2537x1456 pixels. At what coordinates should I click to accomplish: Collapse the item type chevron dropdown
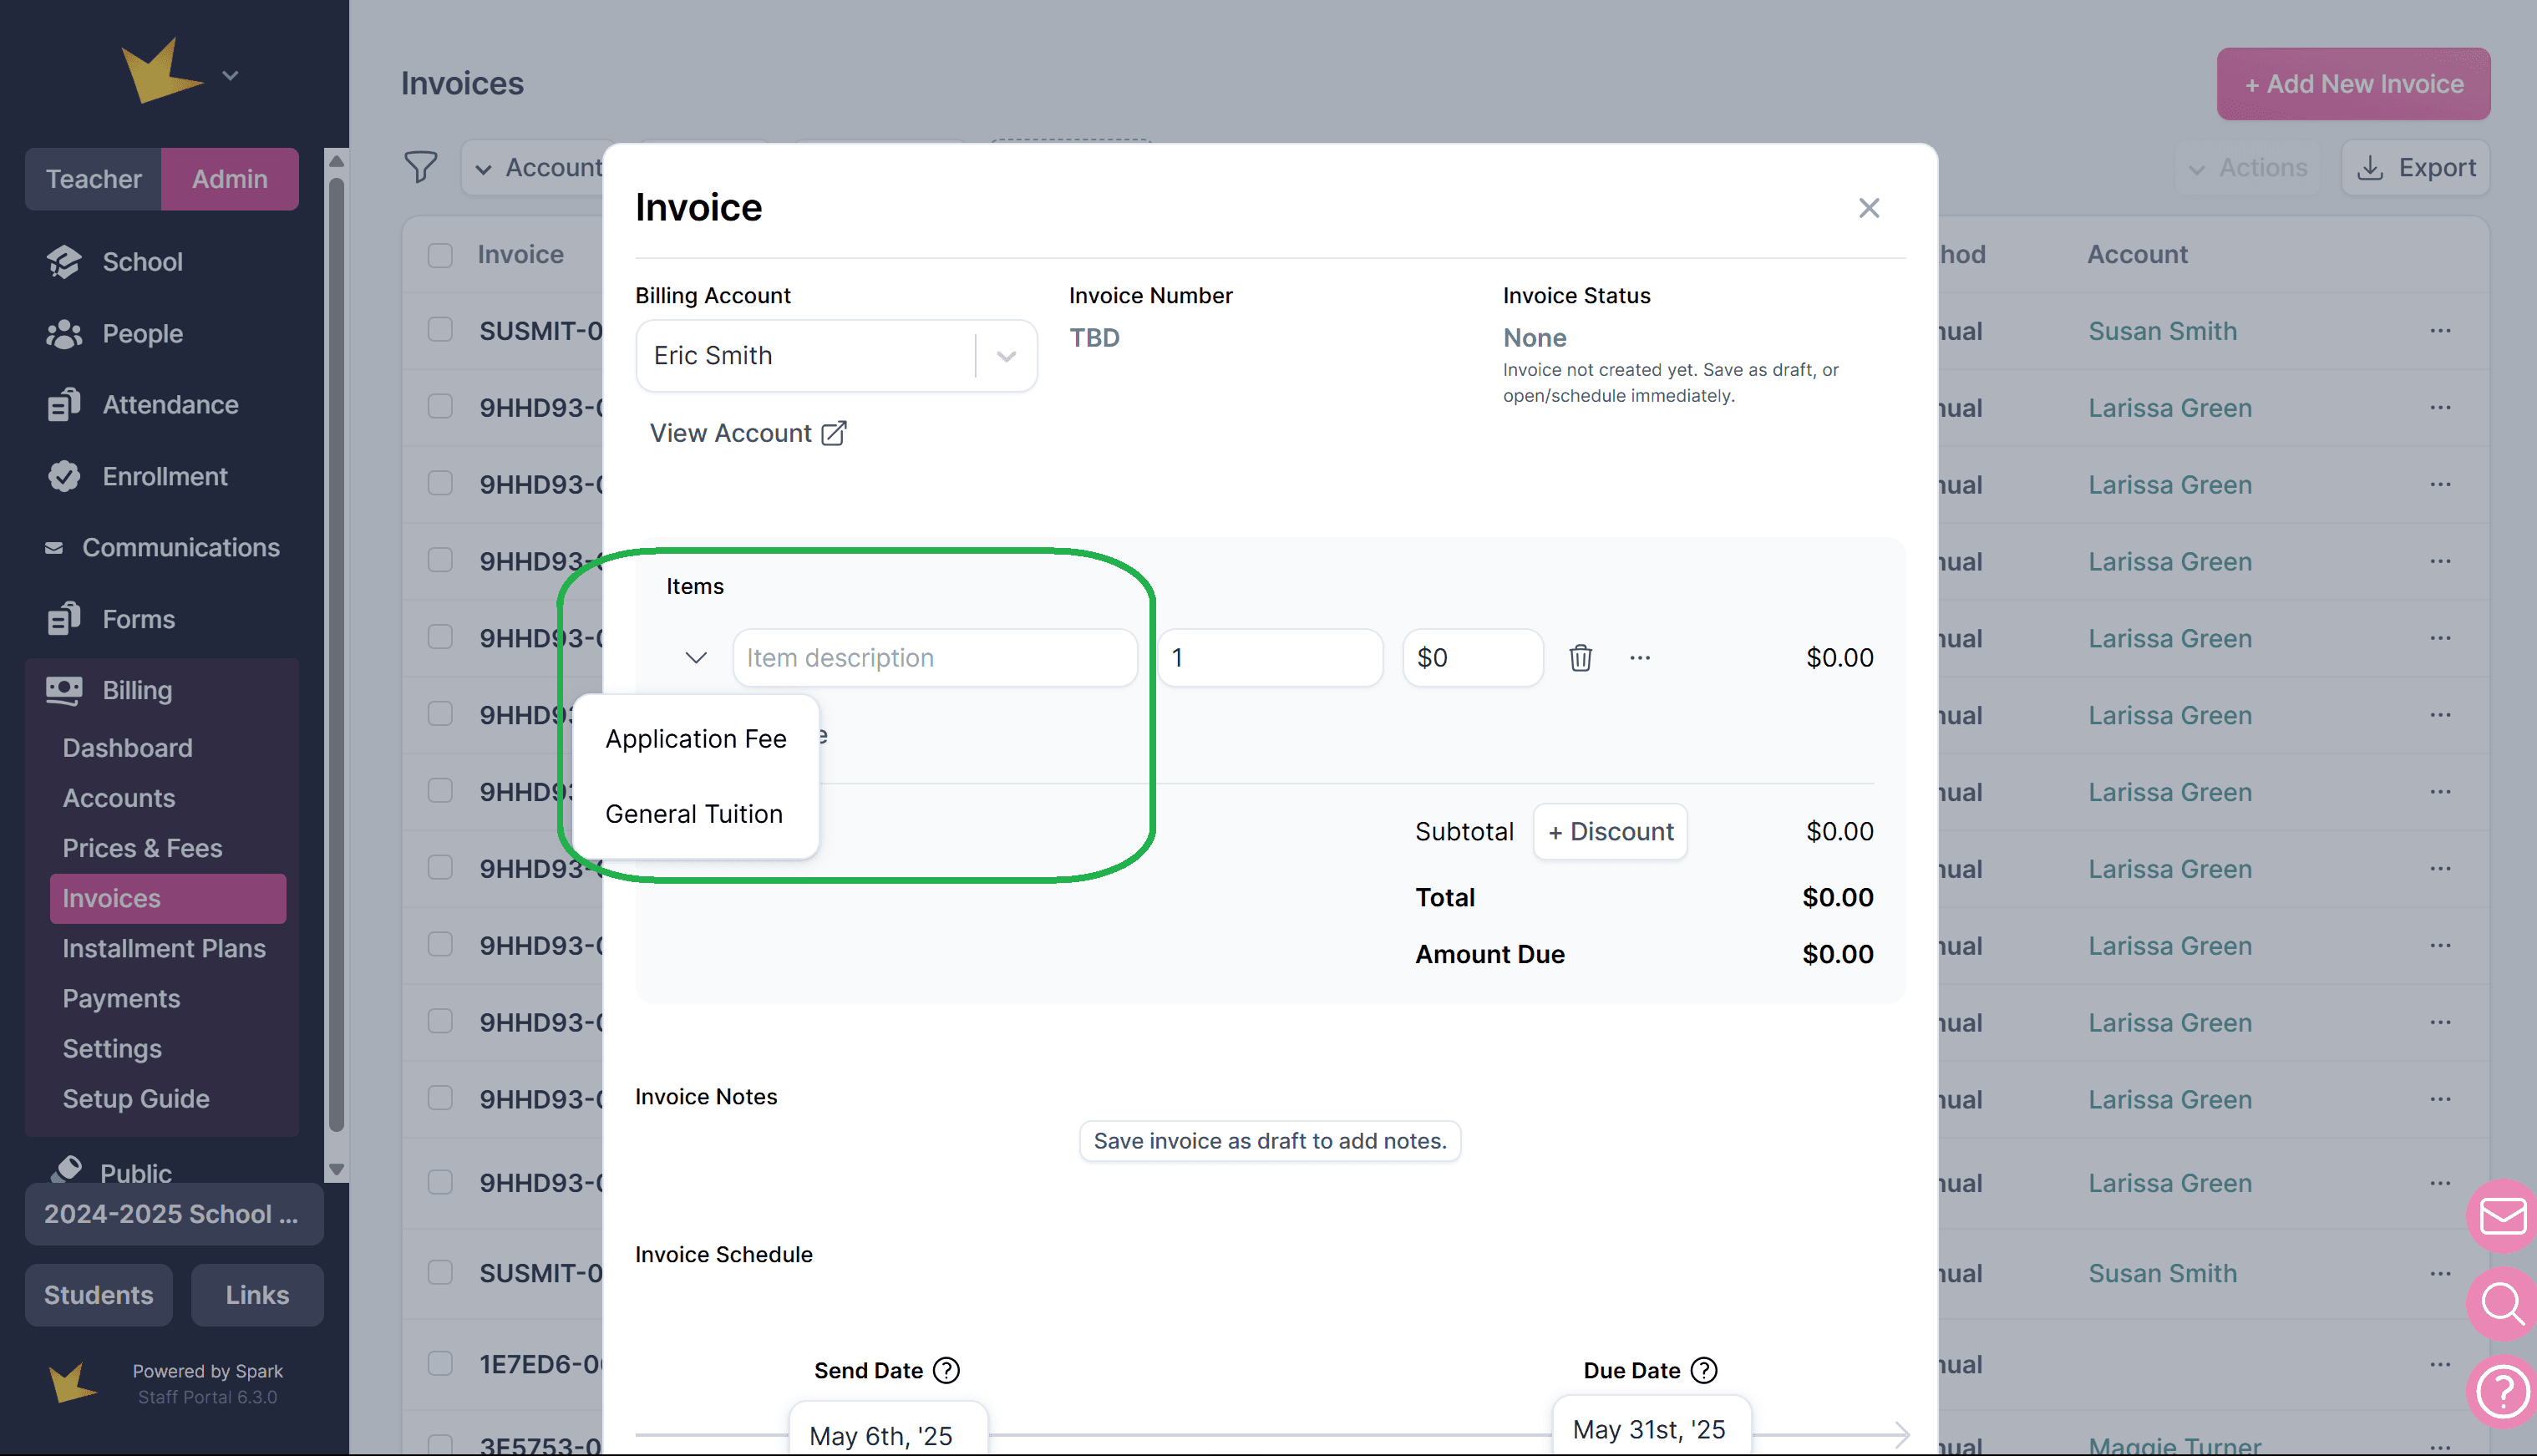[696, 658]
